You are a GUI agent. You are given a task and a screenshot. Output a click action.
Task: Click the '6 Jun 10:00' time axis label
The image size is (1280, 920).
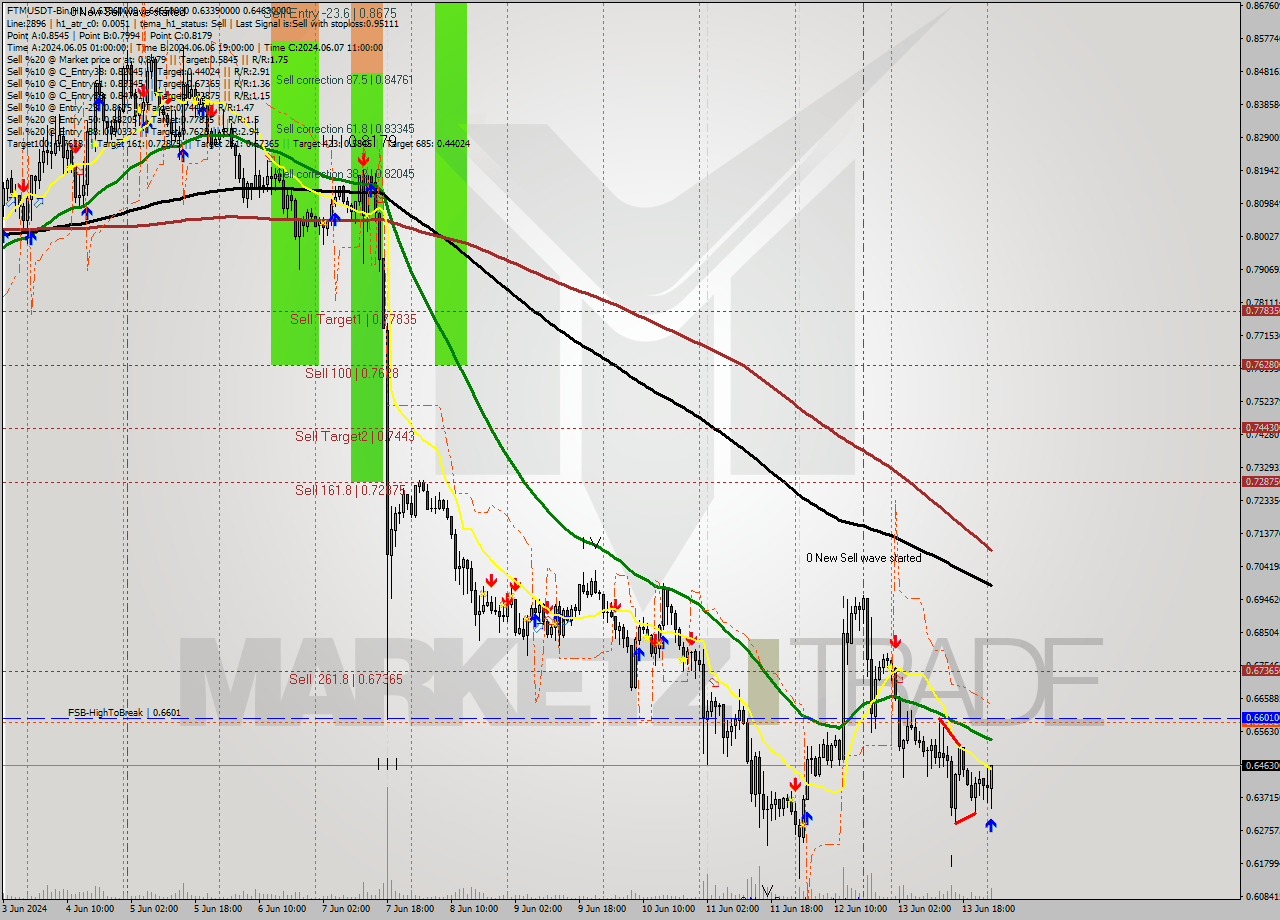click(282, 909)
